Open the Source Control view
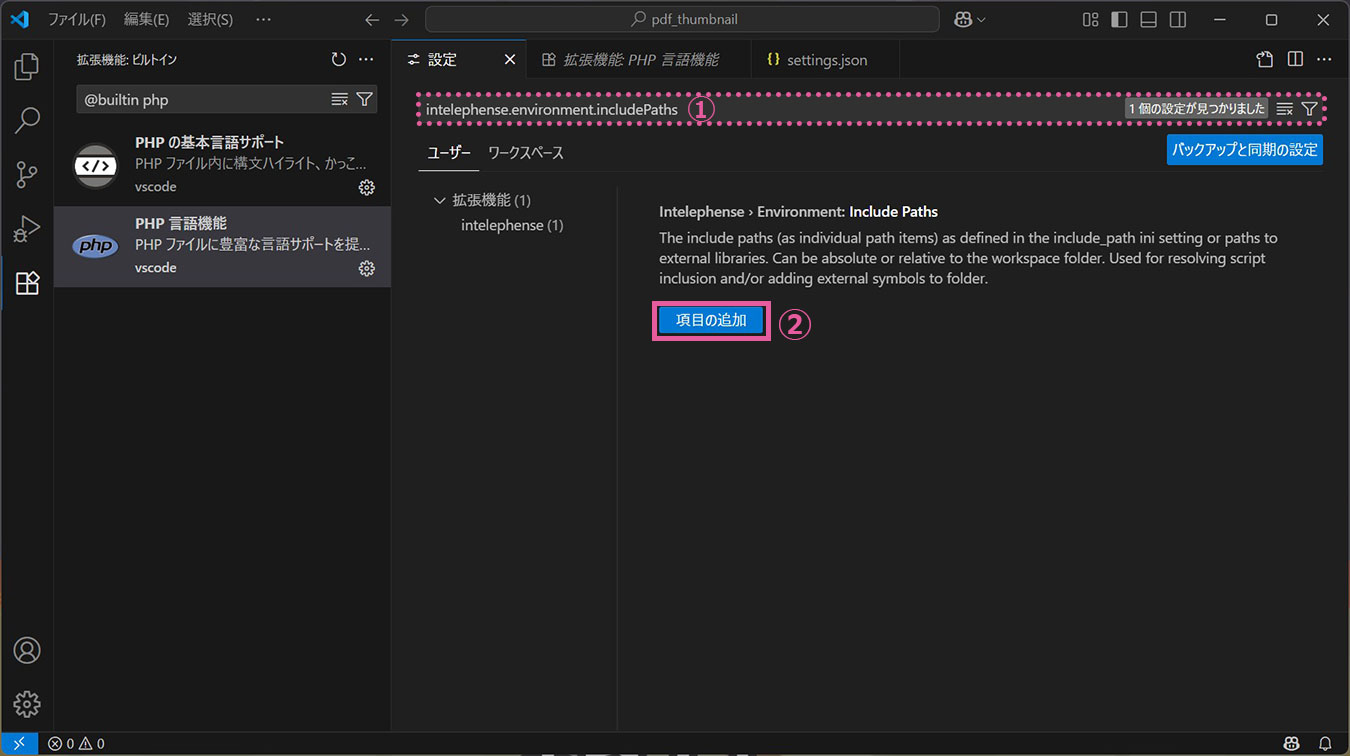1350x756 pixels. pyautogui.click(x=27, y=175)
